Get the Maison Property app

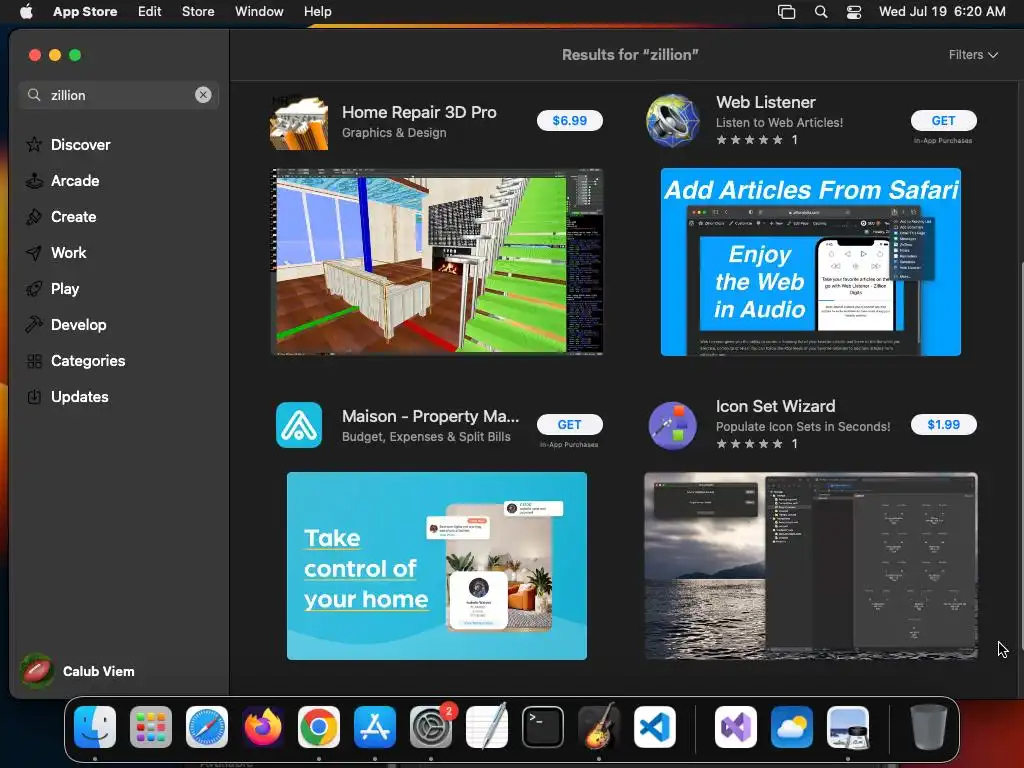569,424
